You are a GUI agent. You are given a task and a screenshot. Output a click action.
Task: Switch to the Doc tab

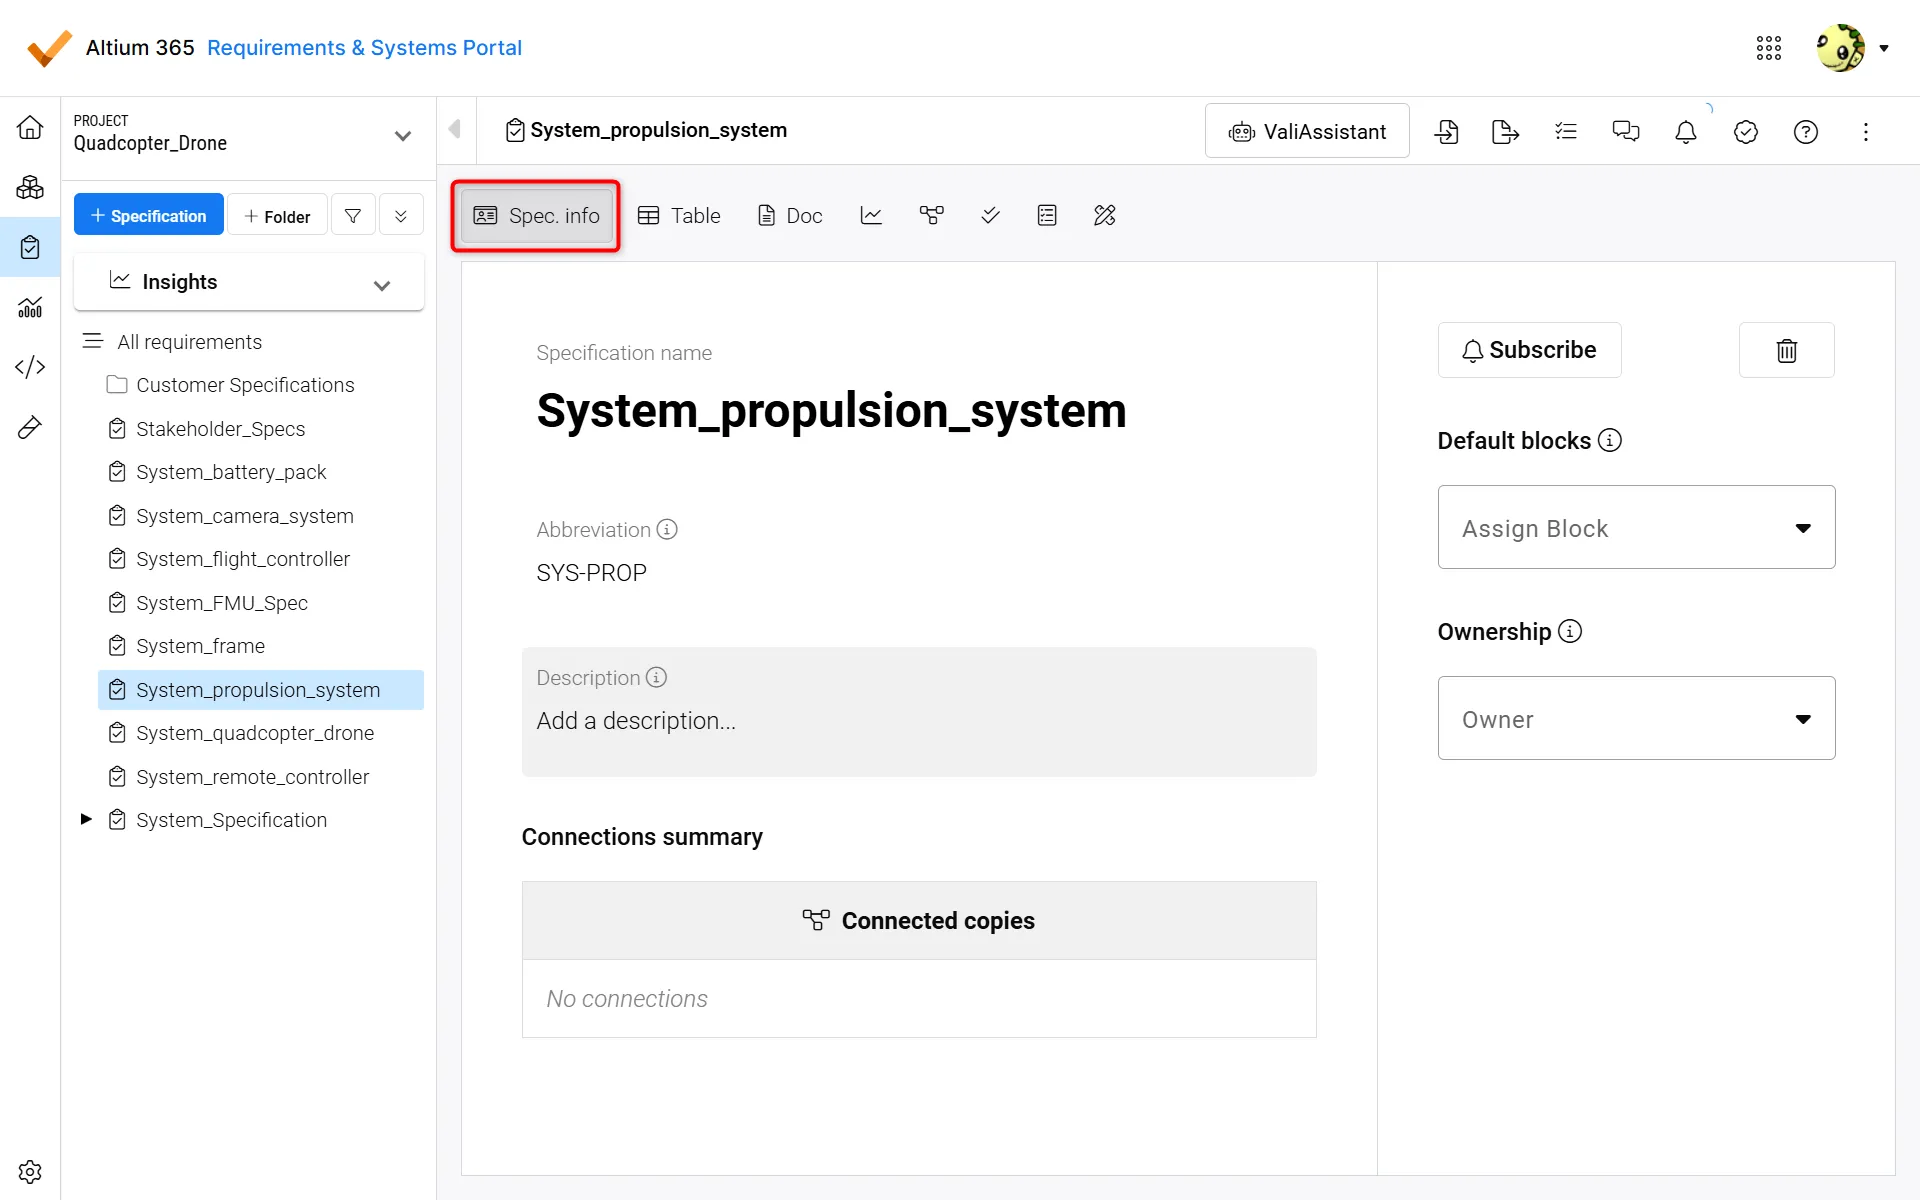790,215
